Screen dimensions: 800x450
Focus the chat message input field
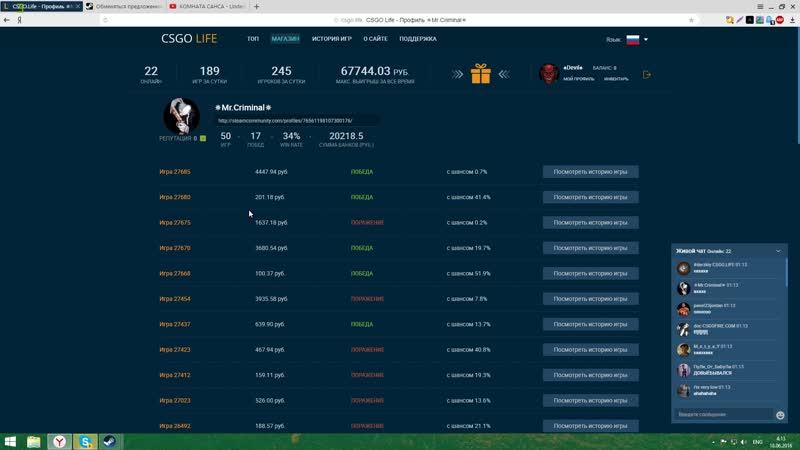click(x=723, y=414)
